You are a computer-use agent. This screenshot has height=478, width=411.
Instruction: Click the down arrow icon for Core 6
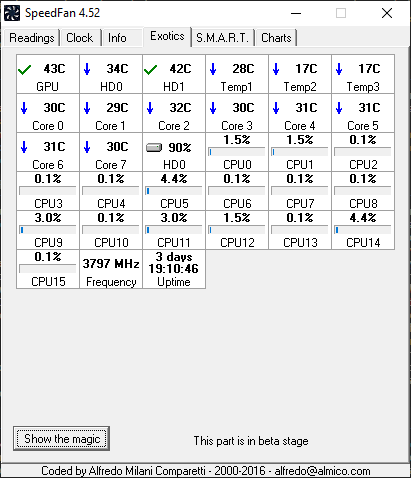click(x=24, y=147)
